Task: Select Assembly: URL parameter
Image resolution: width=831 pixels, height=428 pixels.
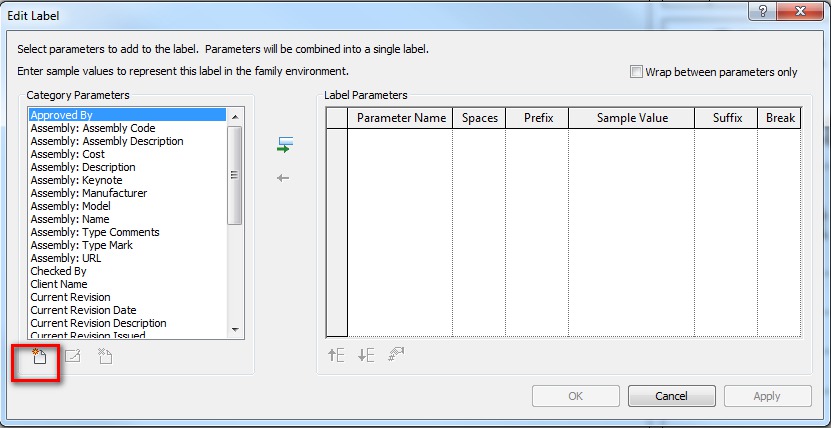Action: [x=128, y=258]
